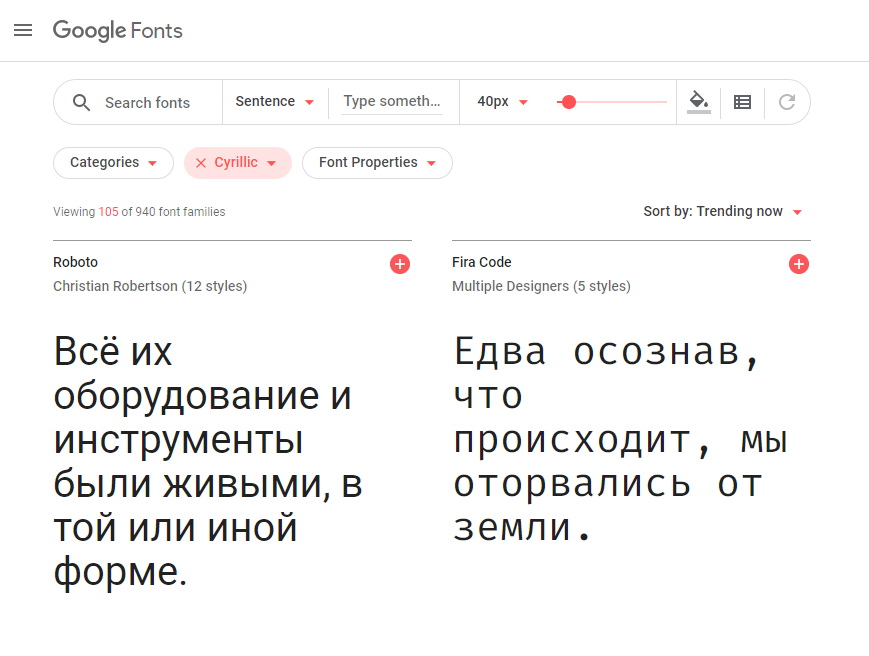Image resolution: width=869 pixels, height=656 pixels.
Task: Remove the Cyrillic filter with X
Action: [201, 163]
